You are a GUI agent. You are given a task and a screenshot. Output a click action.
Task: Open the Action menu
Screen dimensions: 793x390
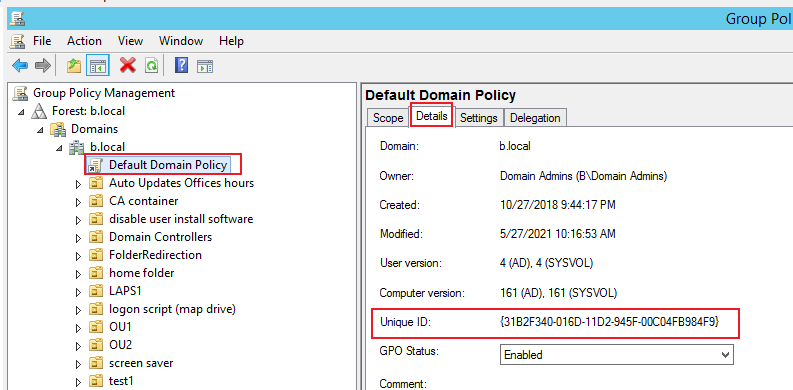point(84,41)
